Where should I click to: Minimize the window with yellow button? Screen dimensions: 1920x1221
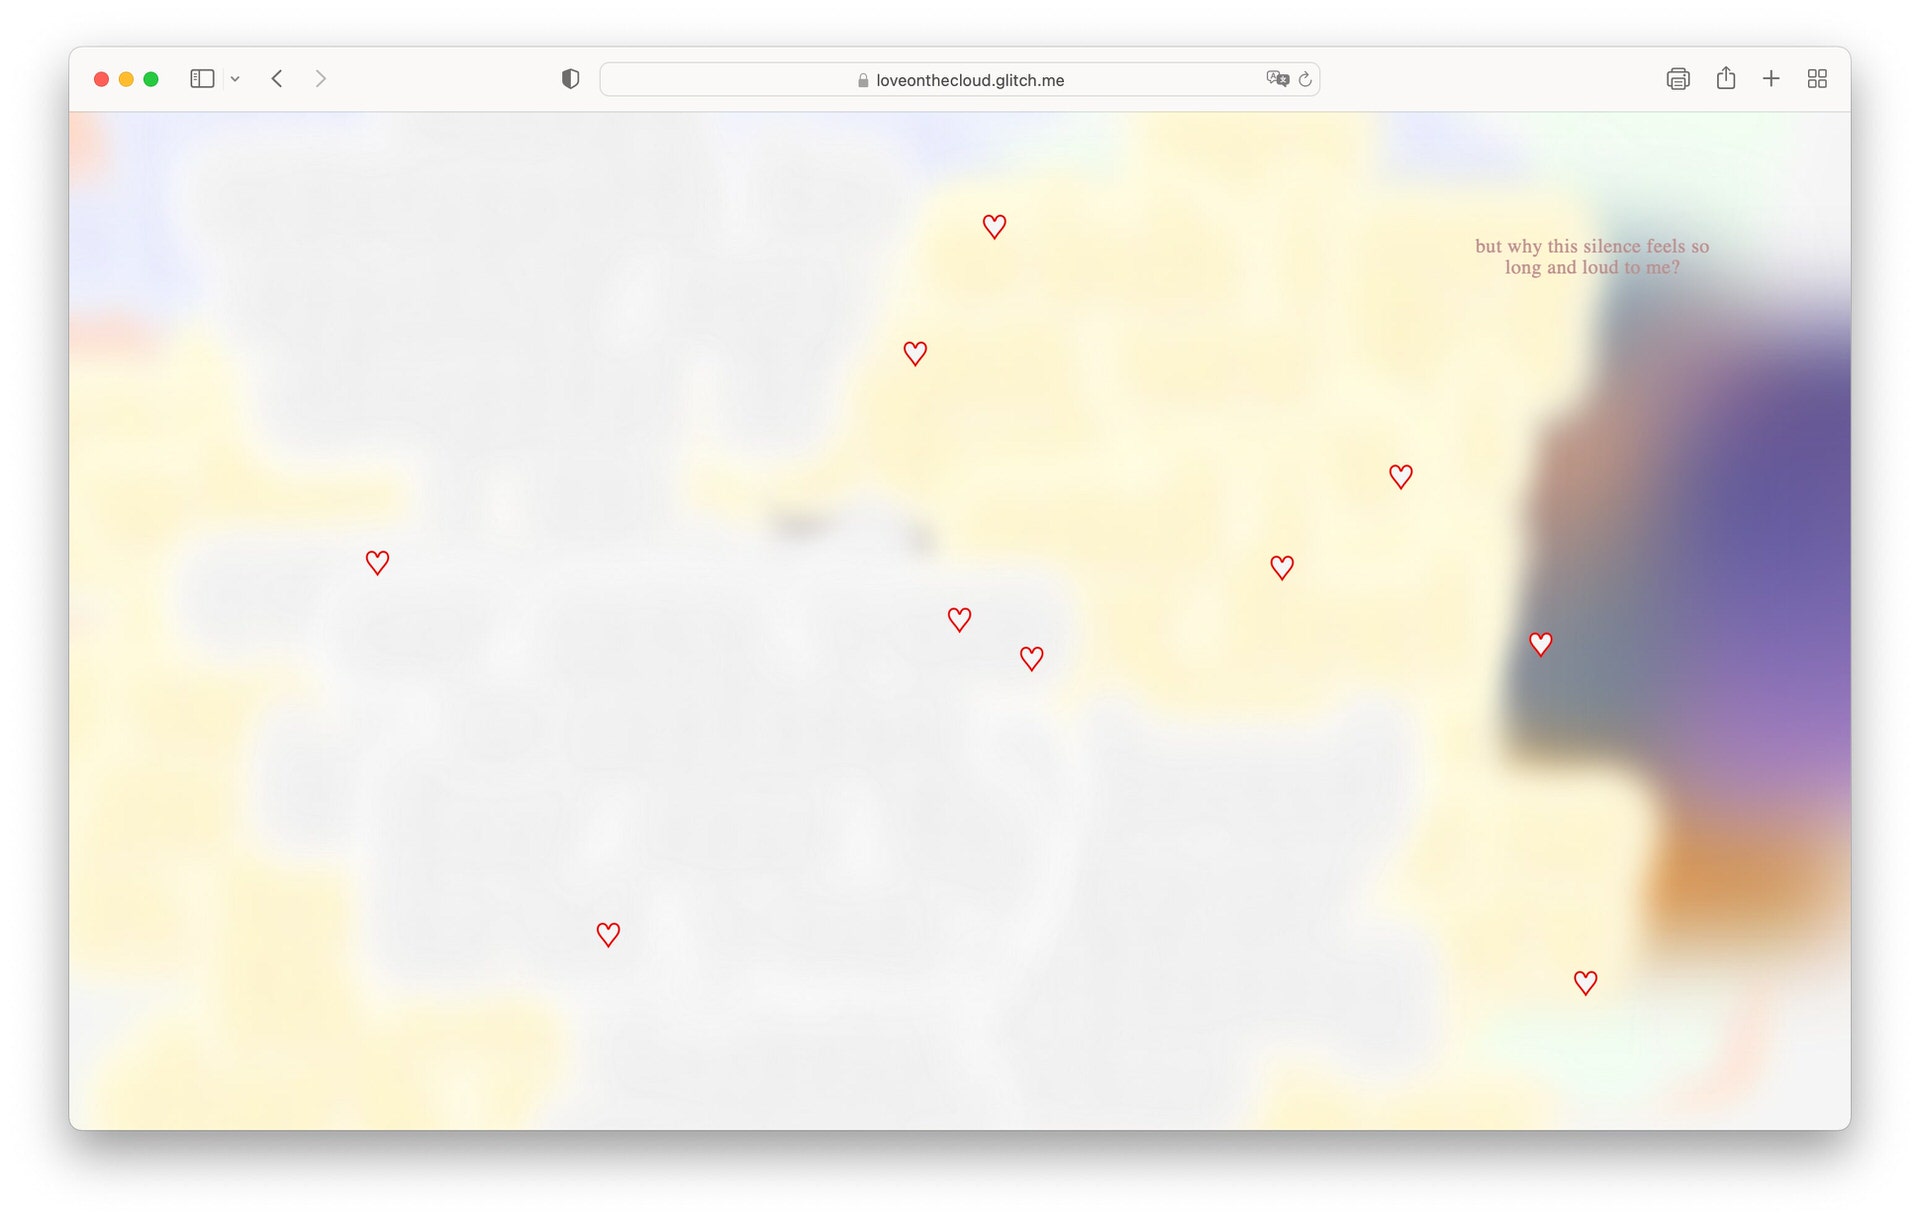coord(126,79)
